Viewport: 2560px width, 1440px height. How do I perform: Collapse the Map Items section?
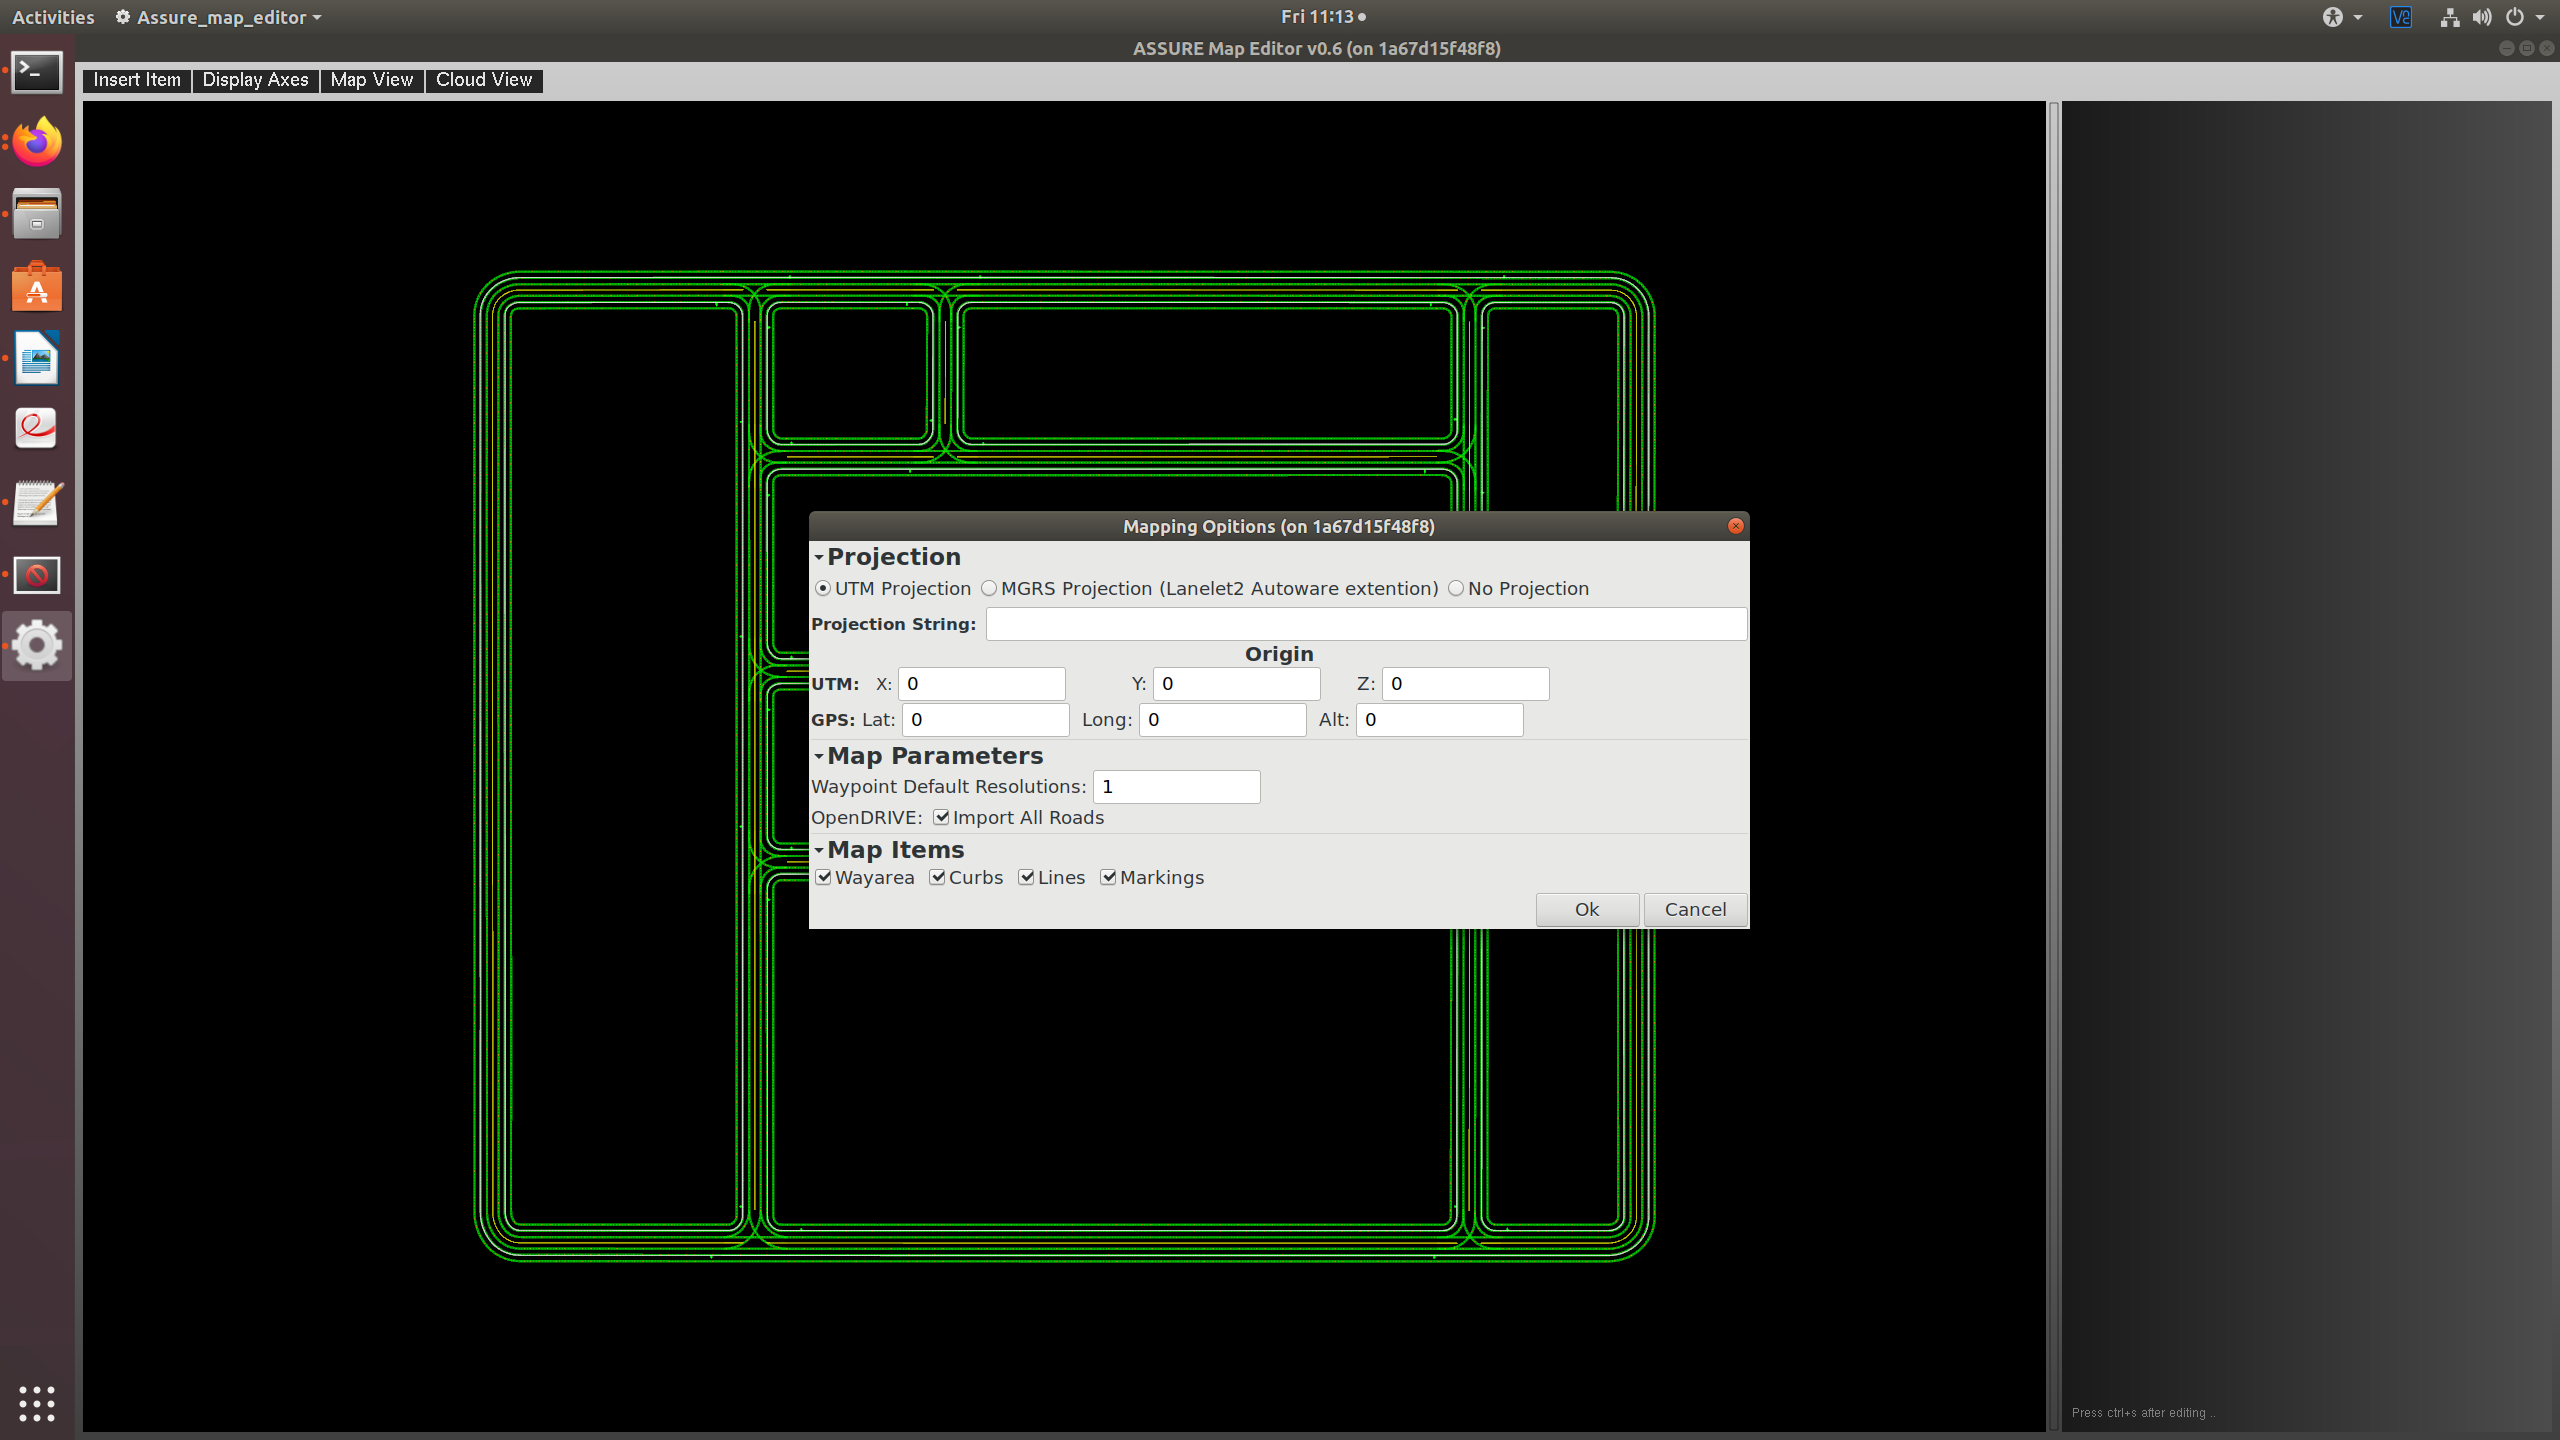coord(820,850)
